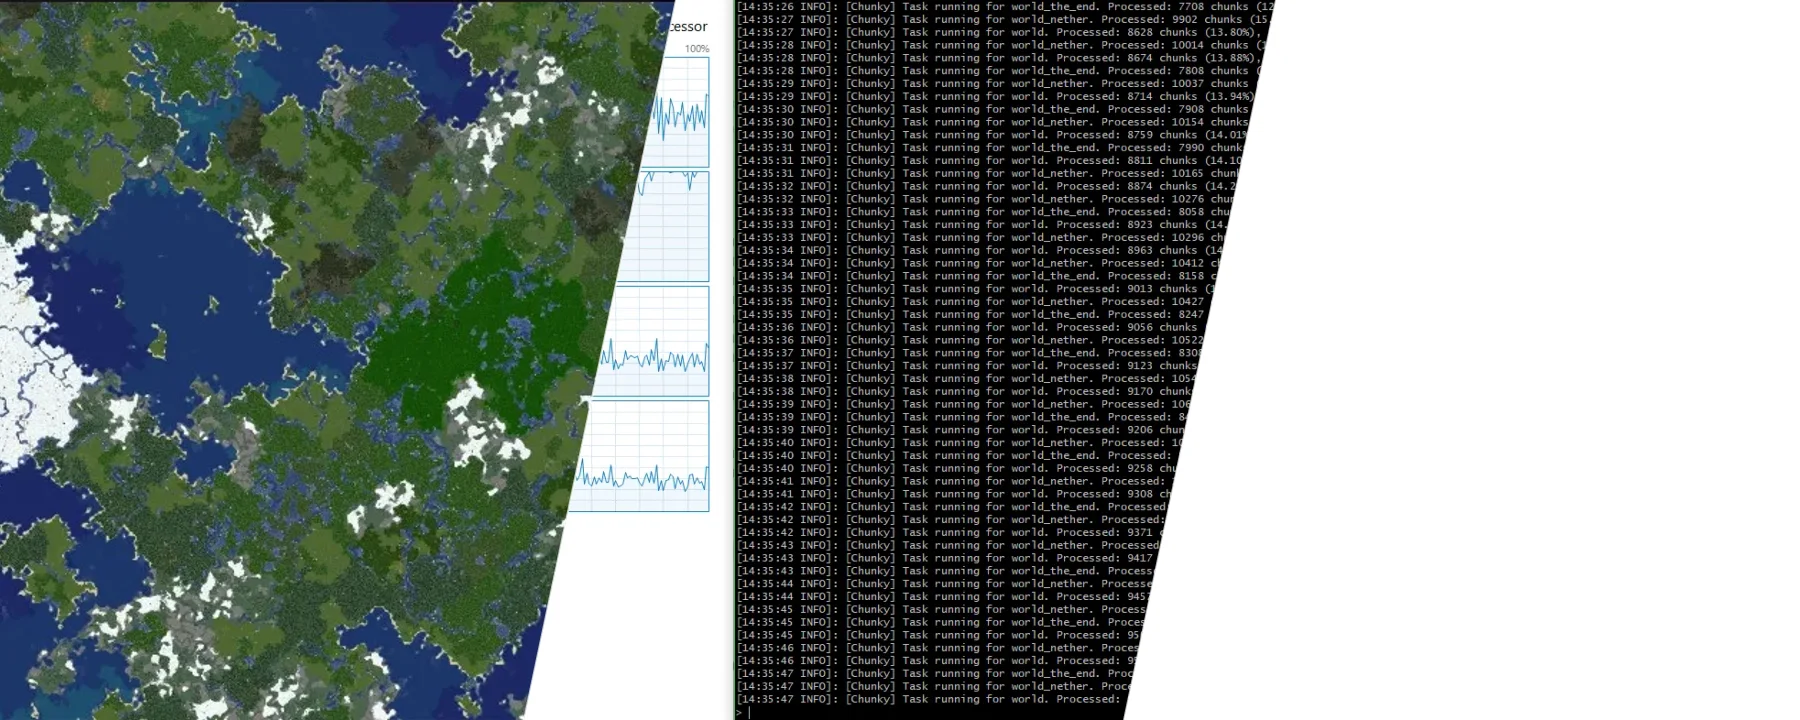This screenshot has height=720, width=1800.
Task: Click log line 'world_nether. Processed: 9902 chunks'
Action: pos(1003,19)
